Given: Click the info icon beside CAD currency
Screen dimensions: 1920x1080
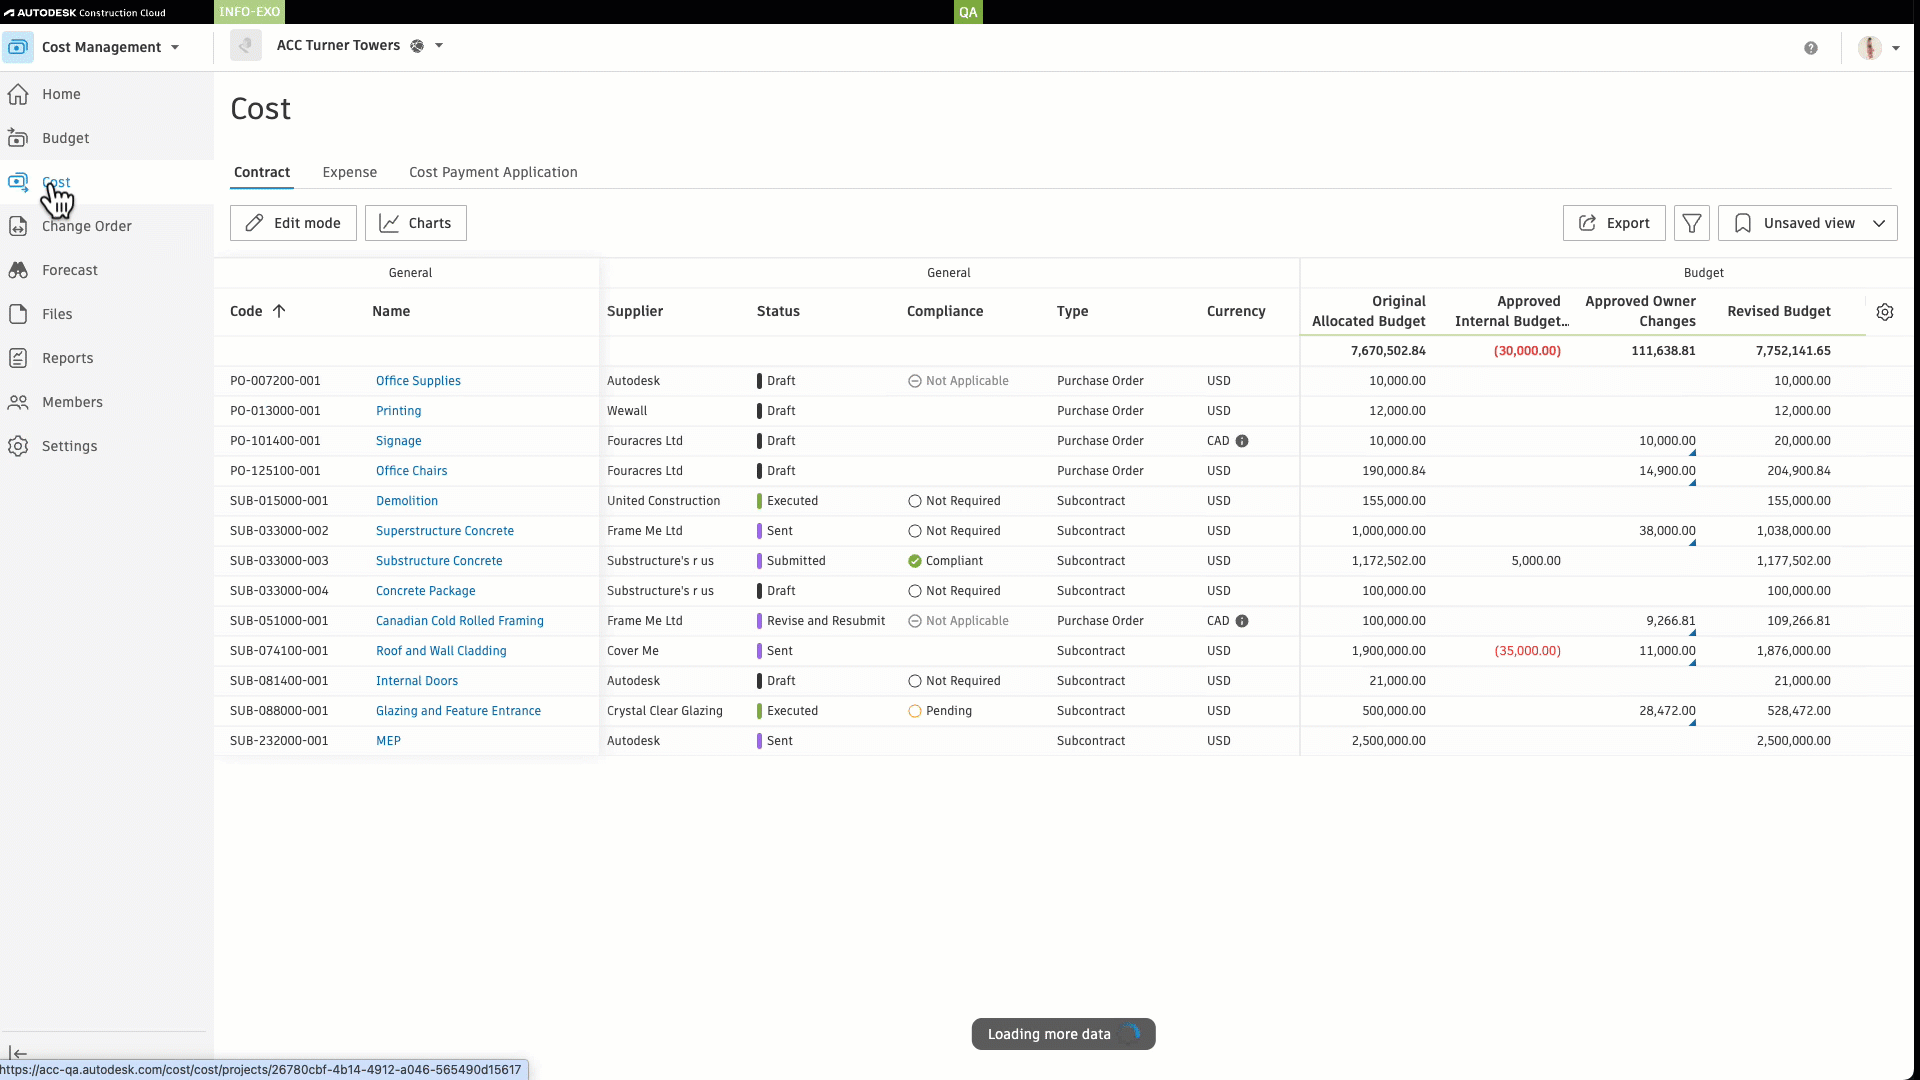Looking at the screenshot, I should [x=1242, y=441].
